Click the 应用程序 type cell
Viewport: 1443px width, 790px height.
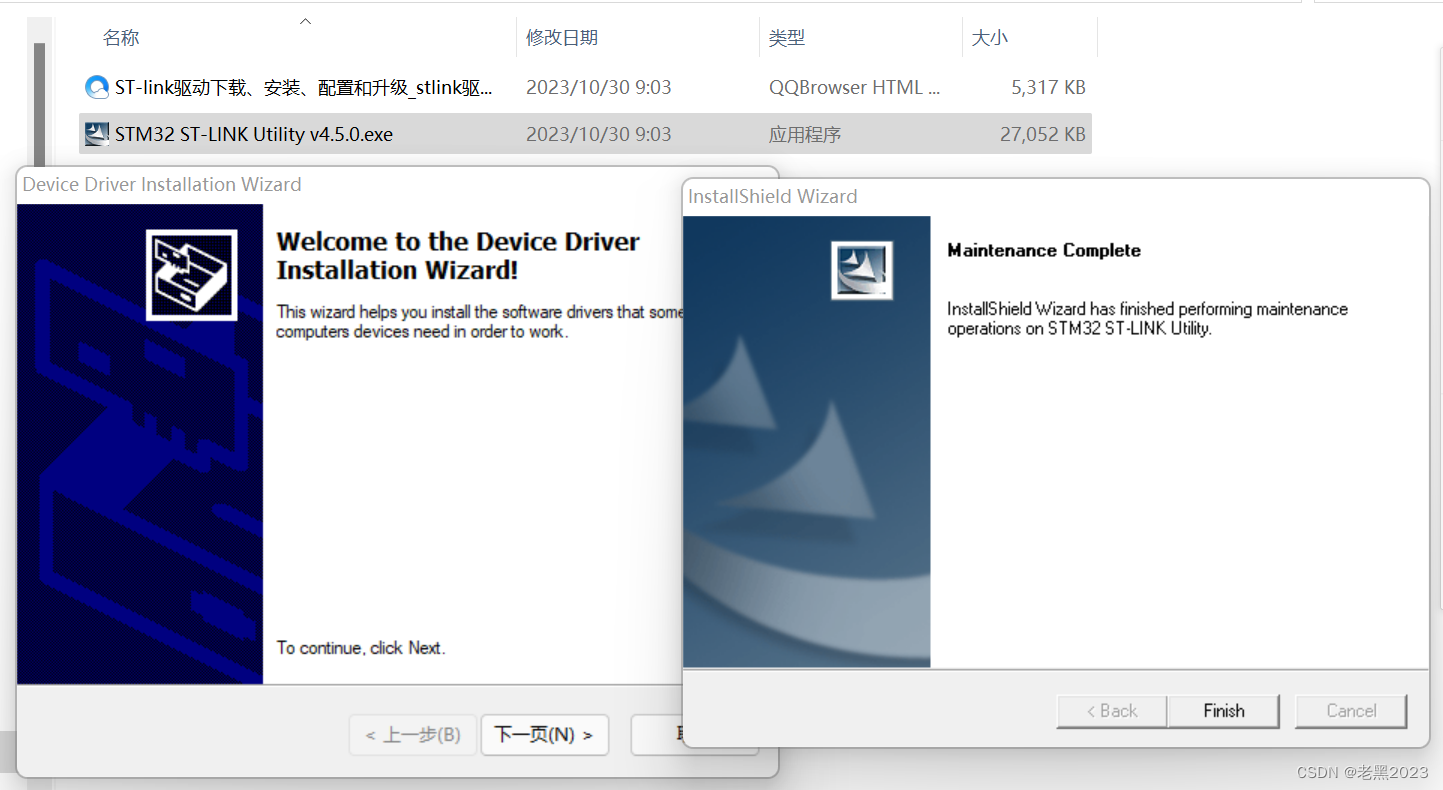[x=805, y=134]
